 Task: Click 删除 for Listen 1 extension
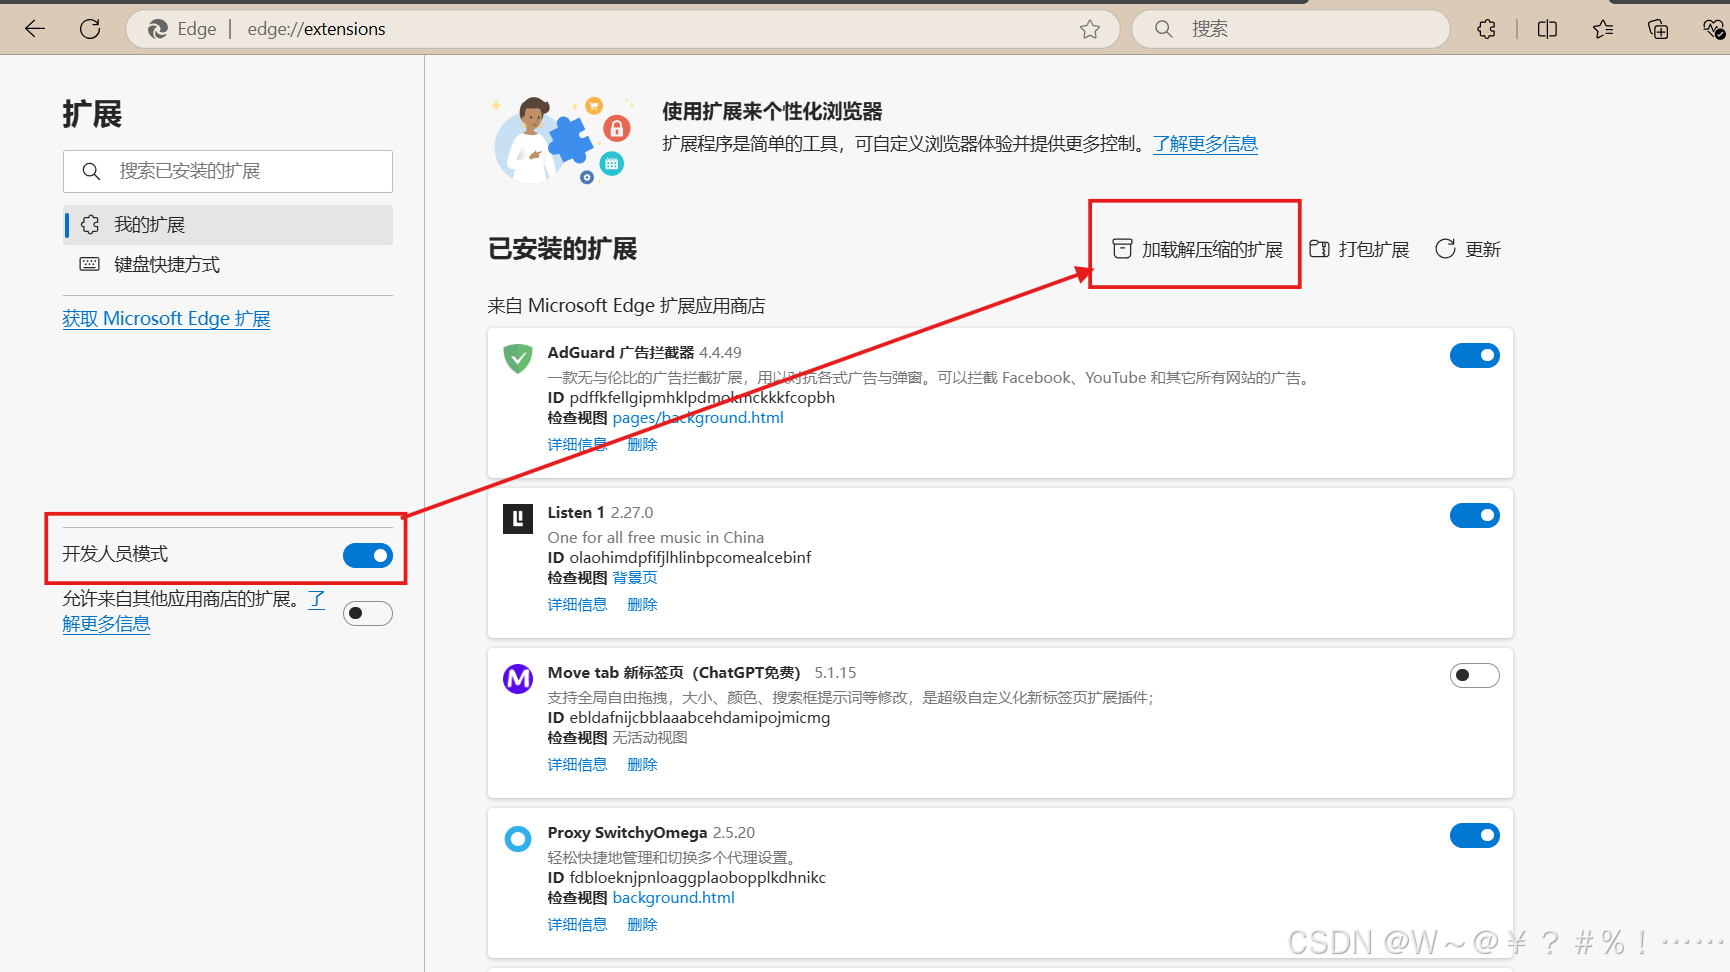click(642, 605)
